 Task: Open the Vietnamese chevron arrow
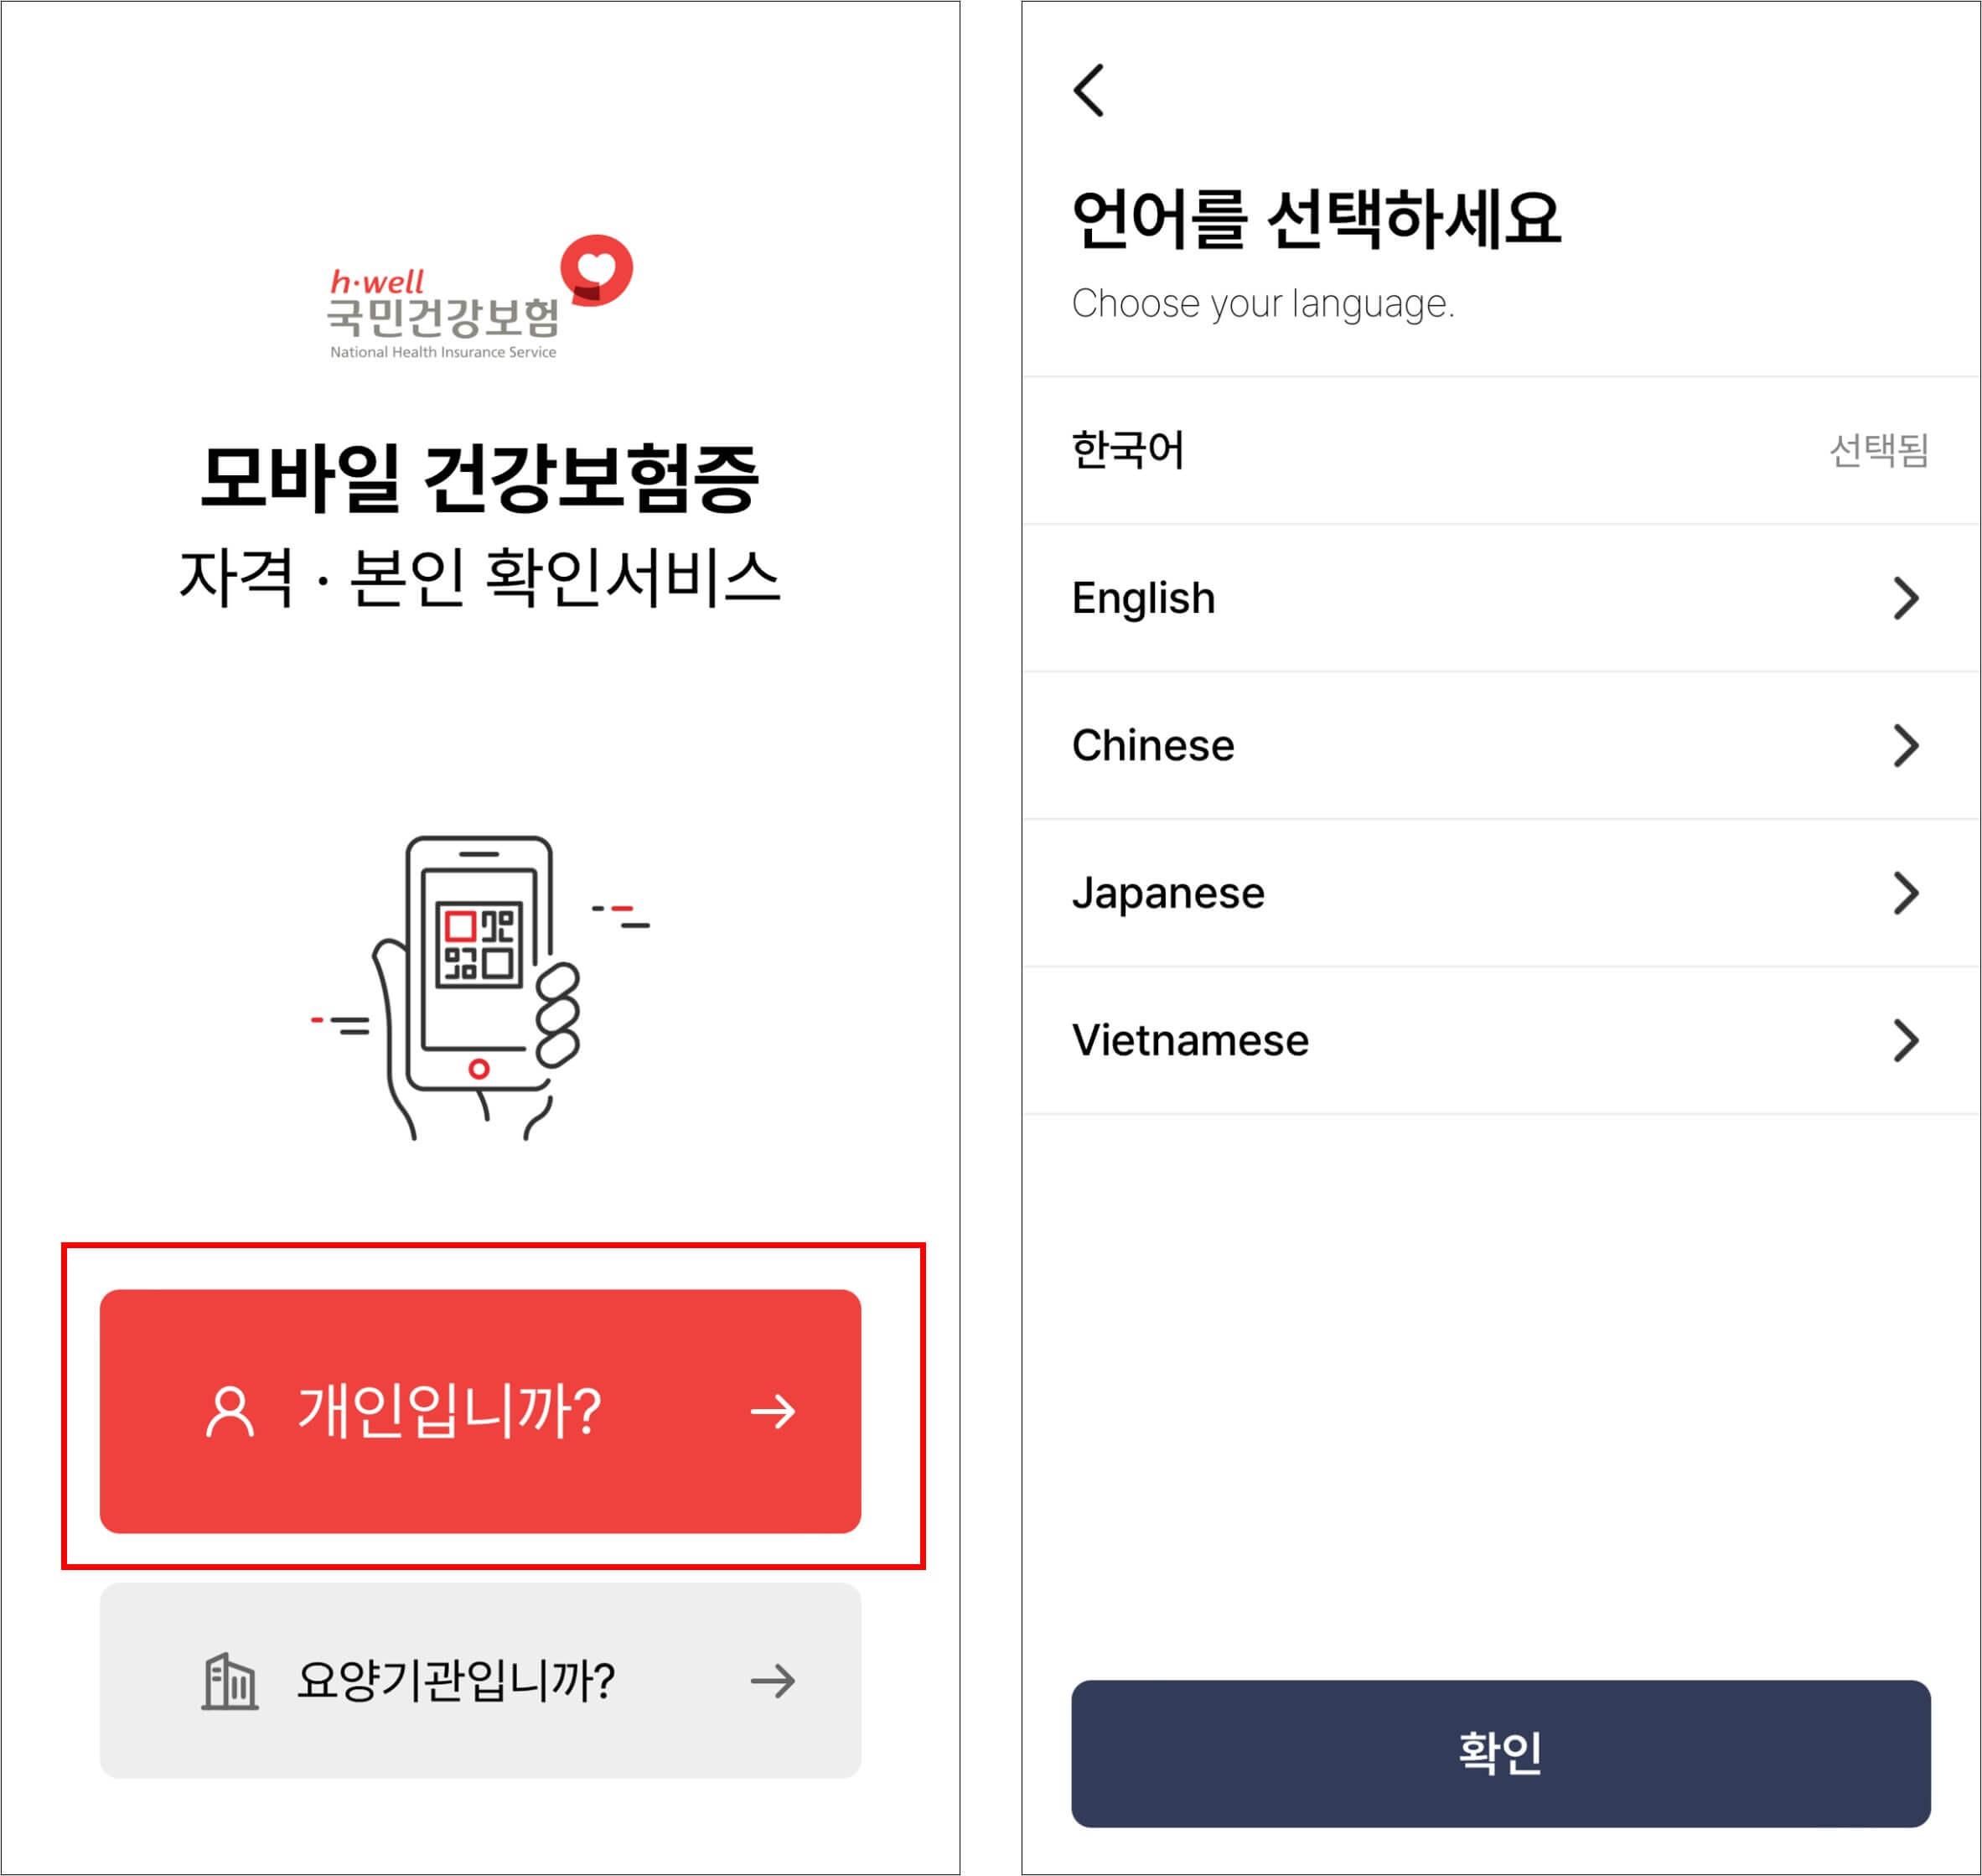[1906, 1041]
